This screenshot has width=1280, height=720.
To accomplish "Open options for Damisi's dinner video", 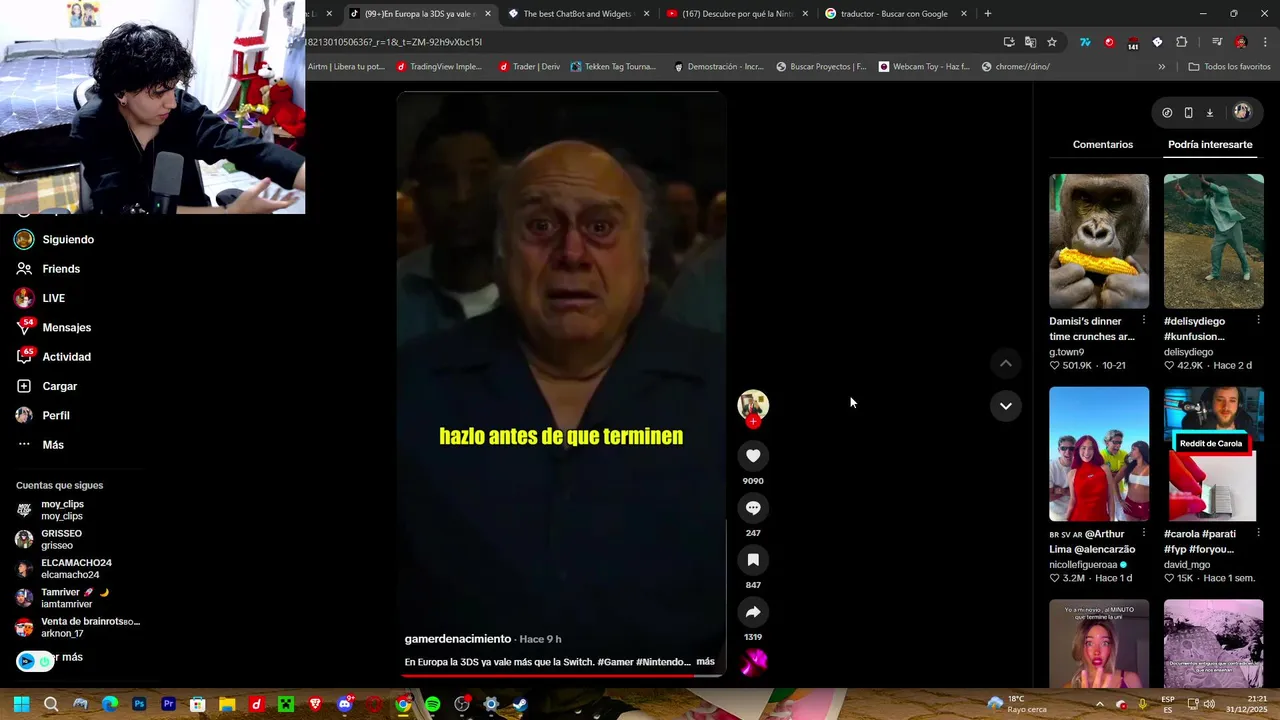I will (1144, 320).
